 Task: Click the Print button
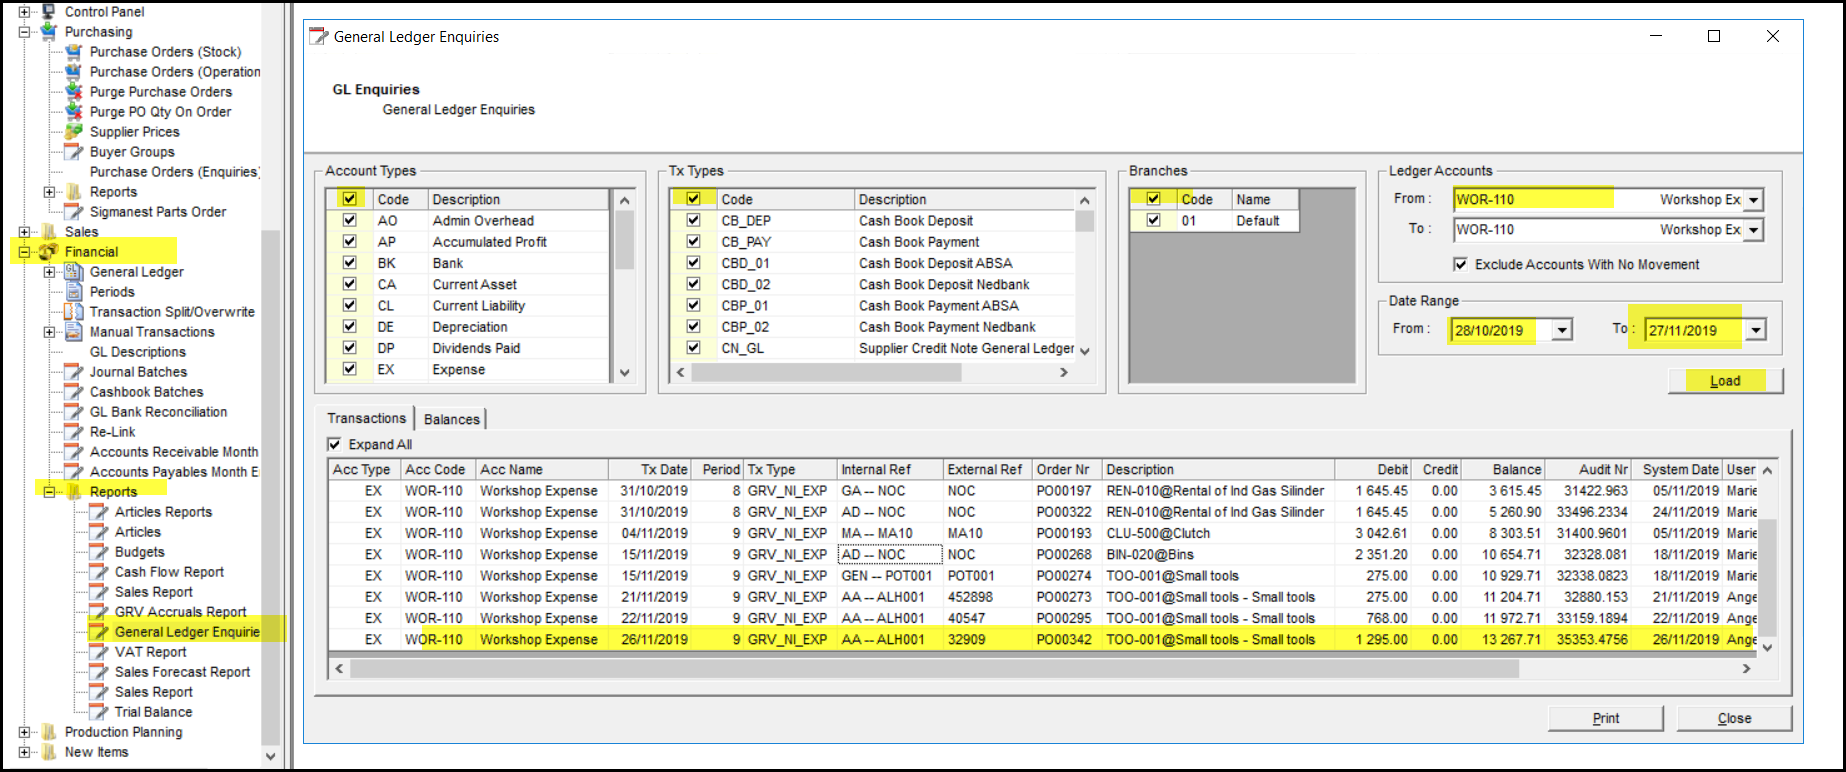pos(1605,718)
